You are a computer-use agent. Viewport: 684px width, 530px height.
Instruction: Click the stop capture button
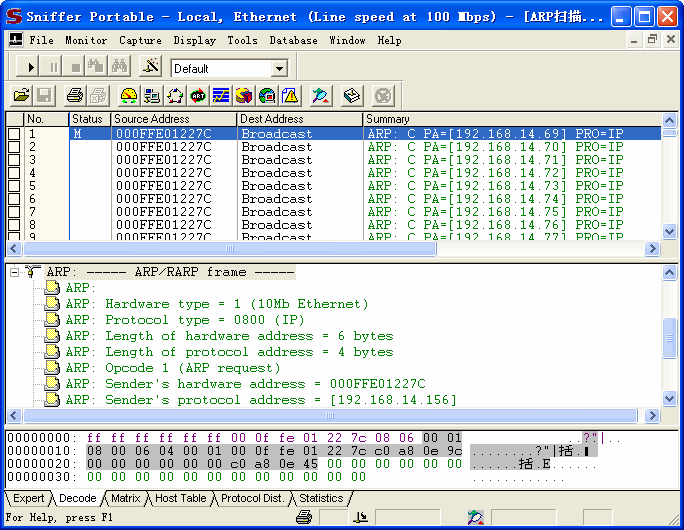(x=75, y=67)
